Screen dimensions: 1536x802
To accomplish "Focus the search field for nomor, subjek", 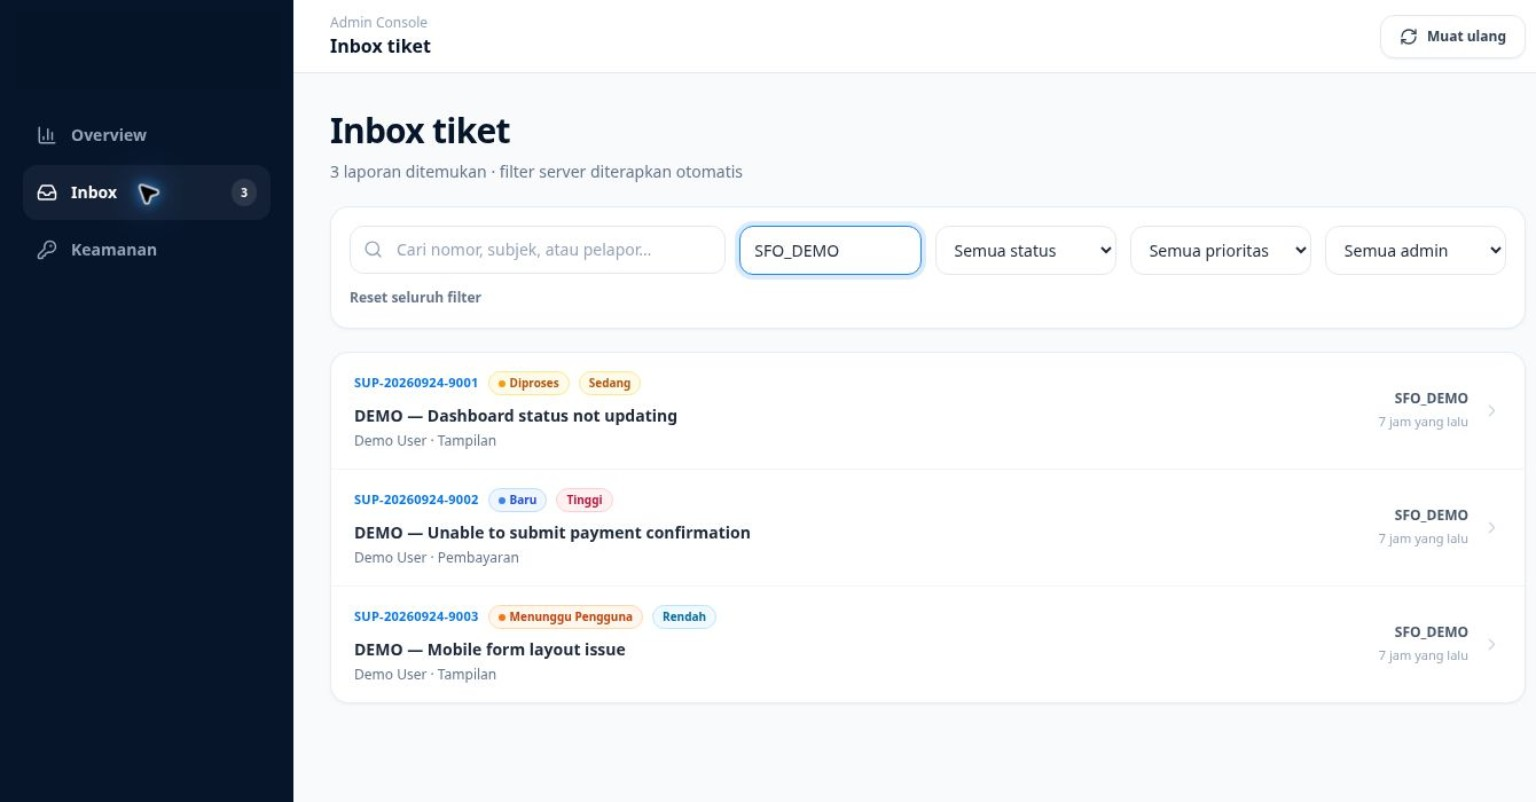I will pyautogui.click(x=537, y=250).
